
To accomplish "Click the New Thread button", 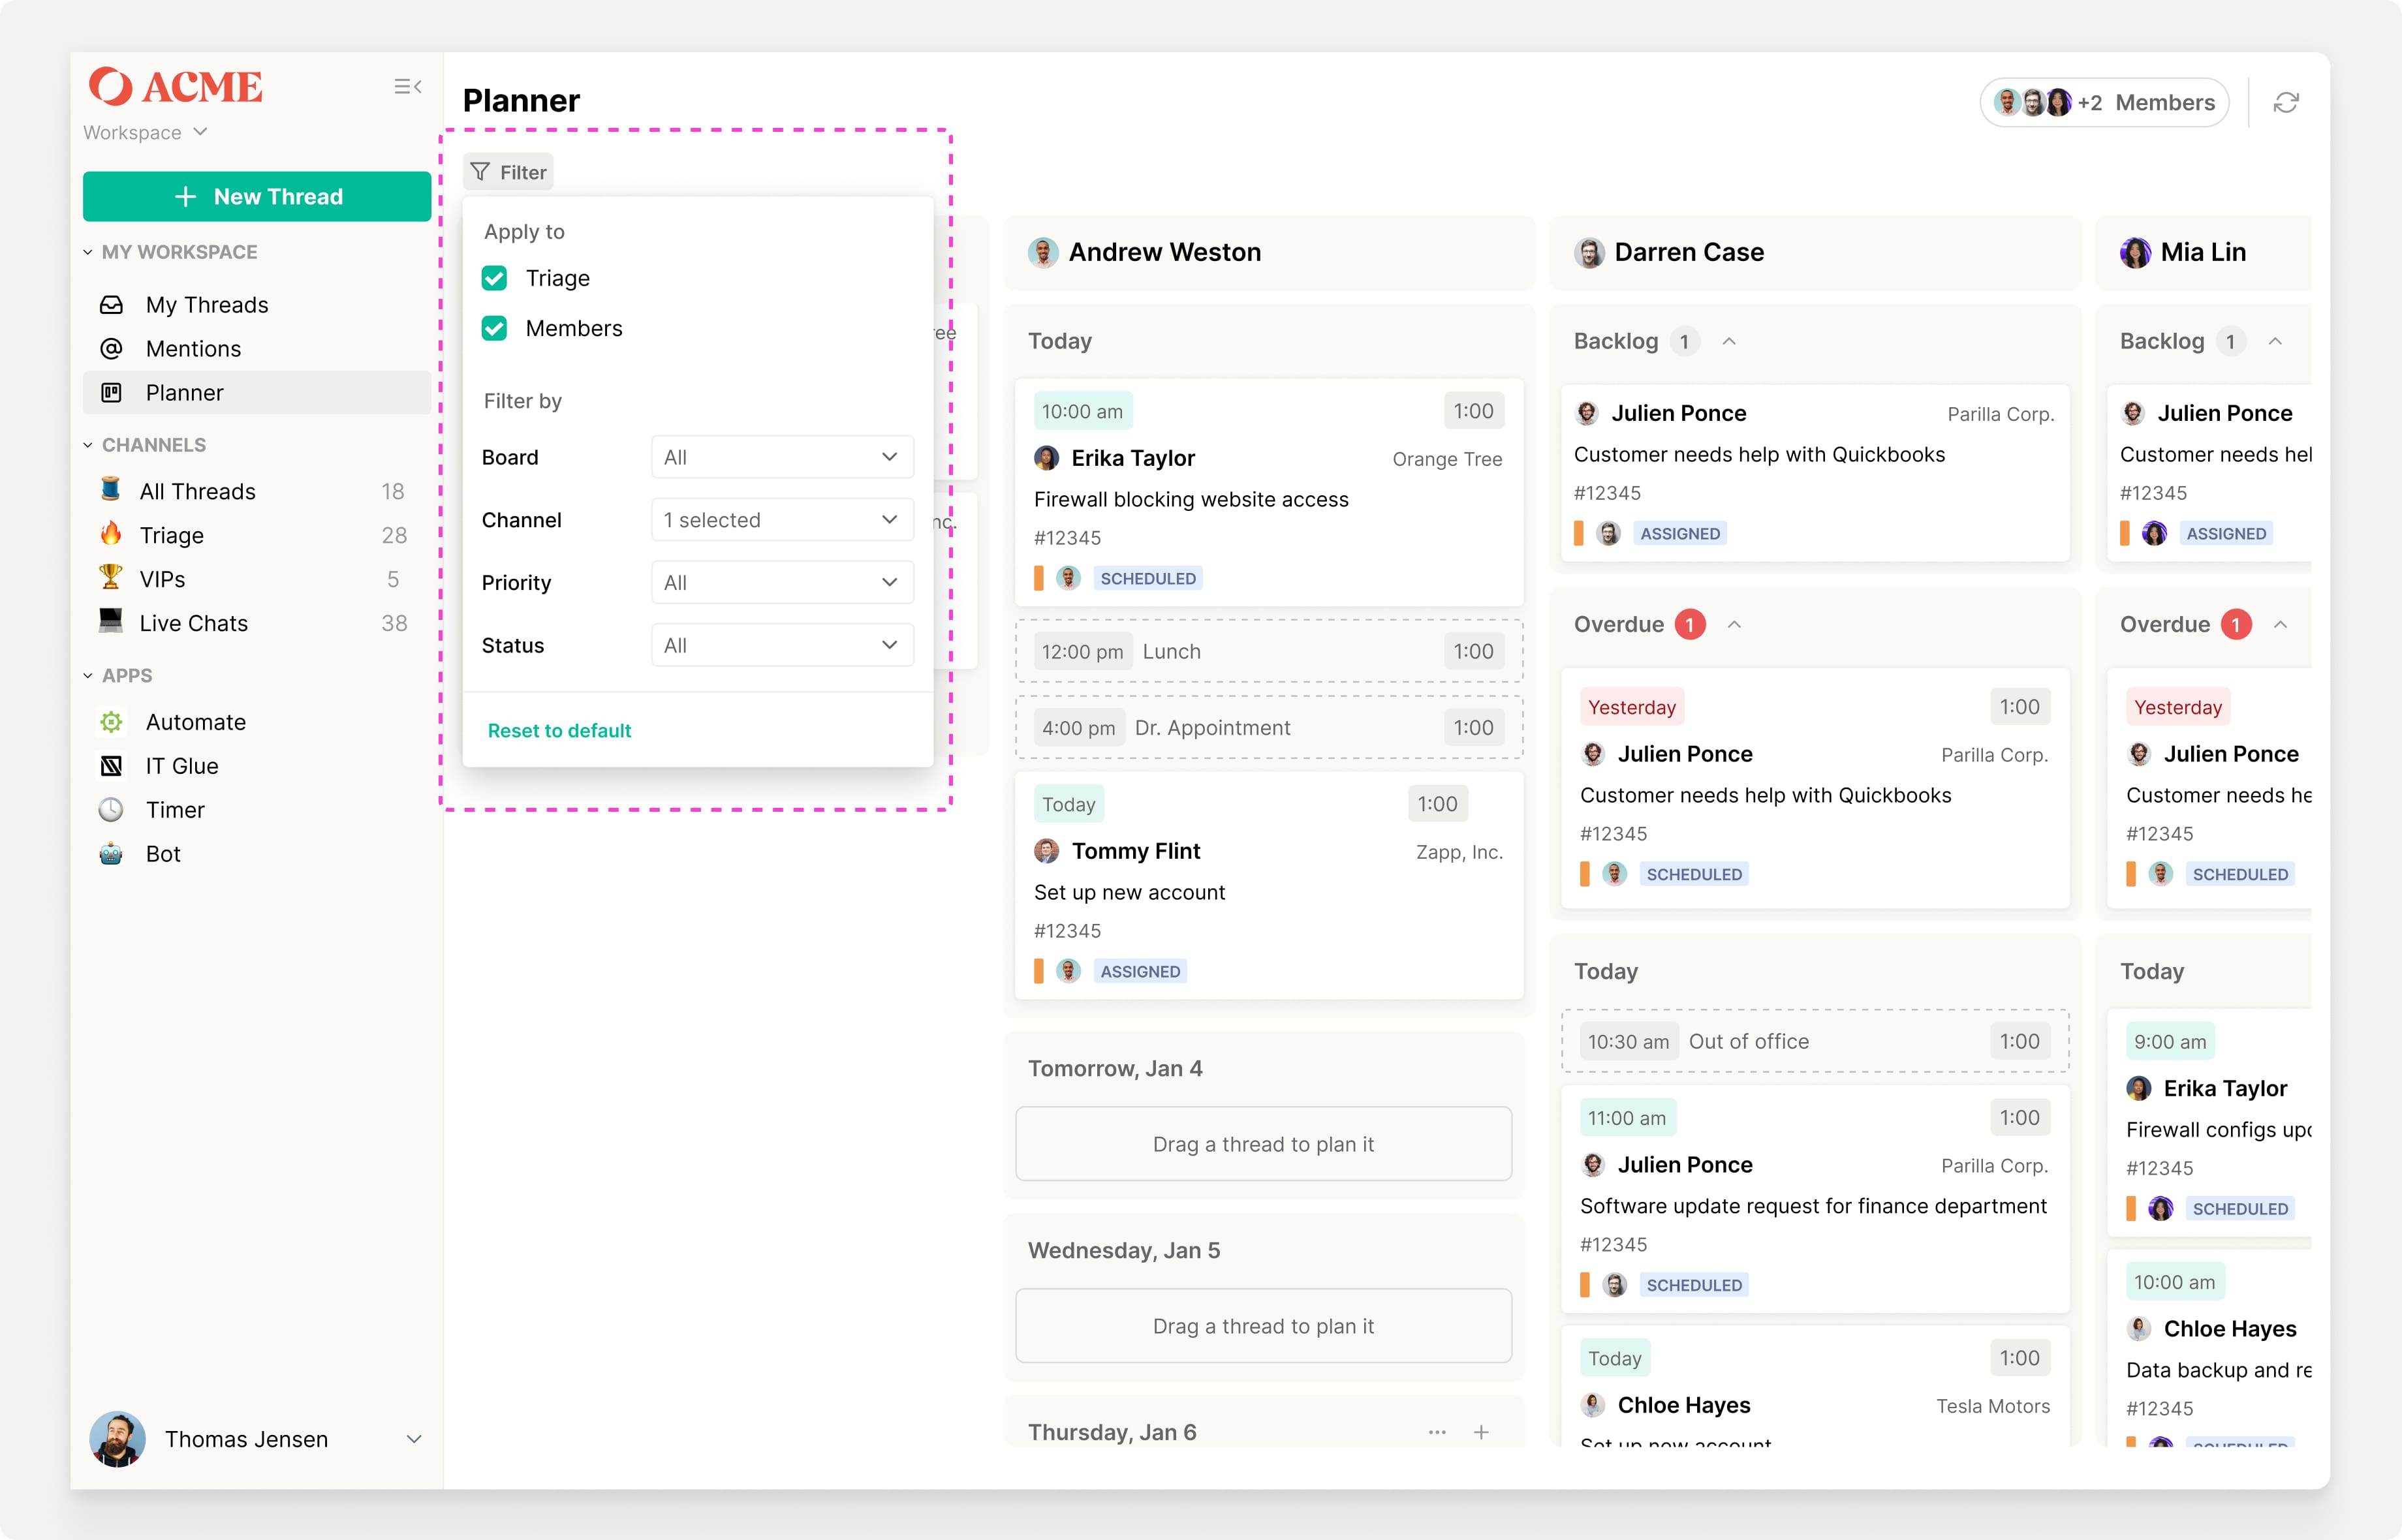I will (x=257, y=197).
